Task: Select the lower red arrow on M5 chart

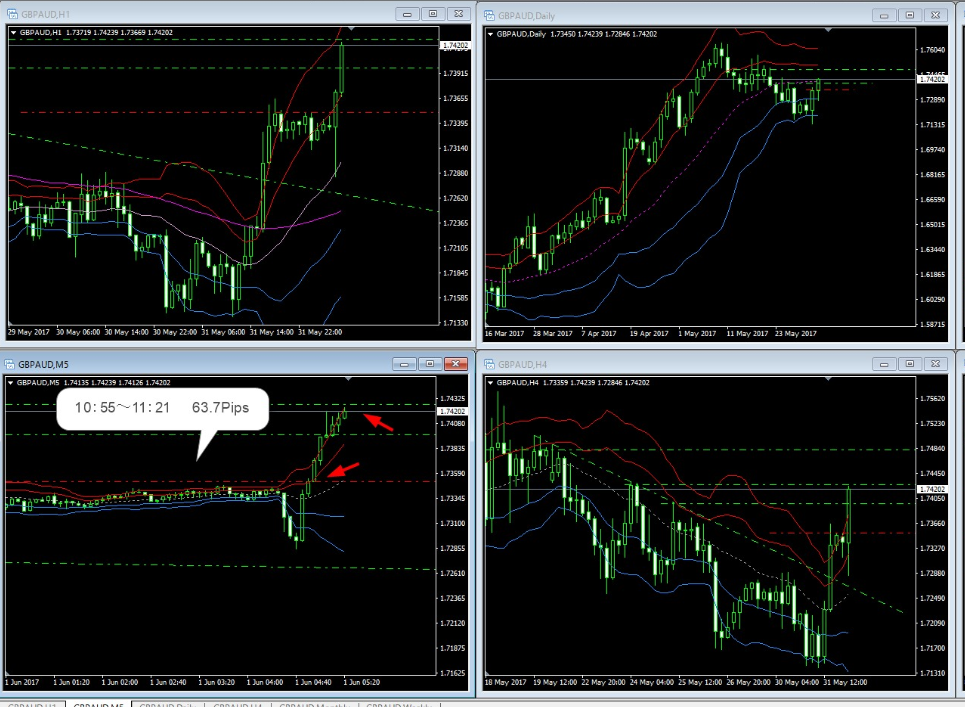Action: [344, 470]
